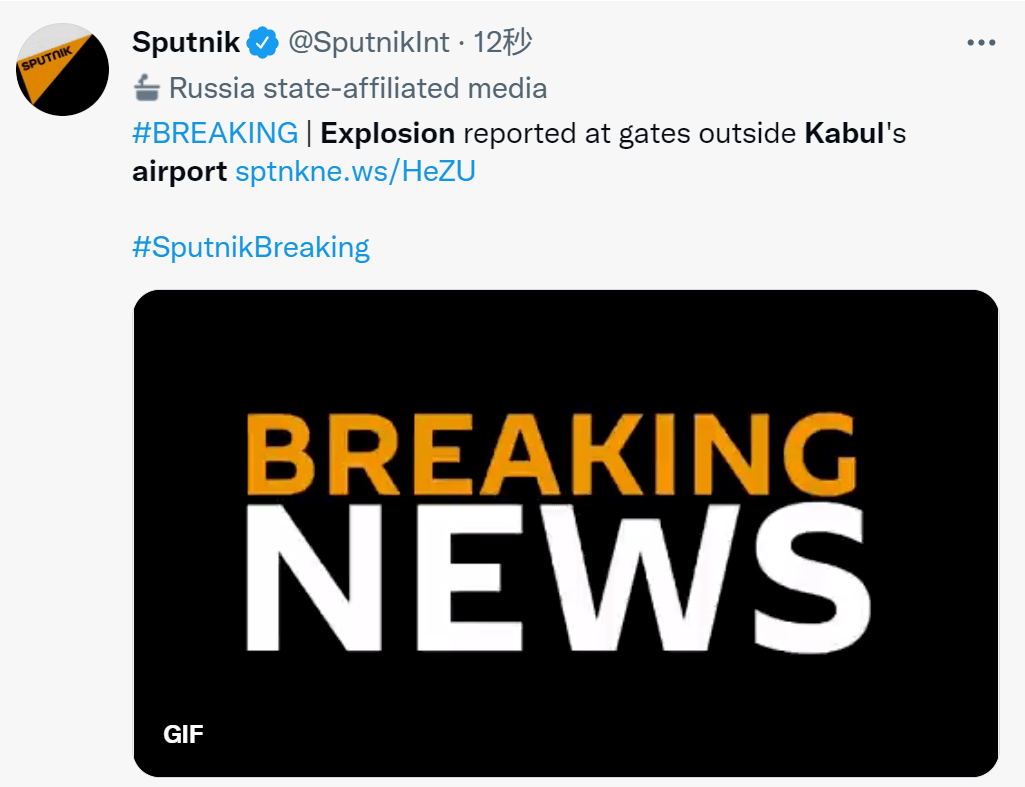Open Sputnik's profile picture avatar
The width and height of the screenshot is (1025, 787).
tap(63, 69)
